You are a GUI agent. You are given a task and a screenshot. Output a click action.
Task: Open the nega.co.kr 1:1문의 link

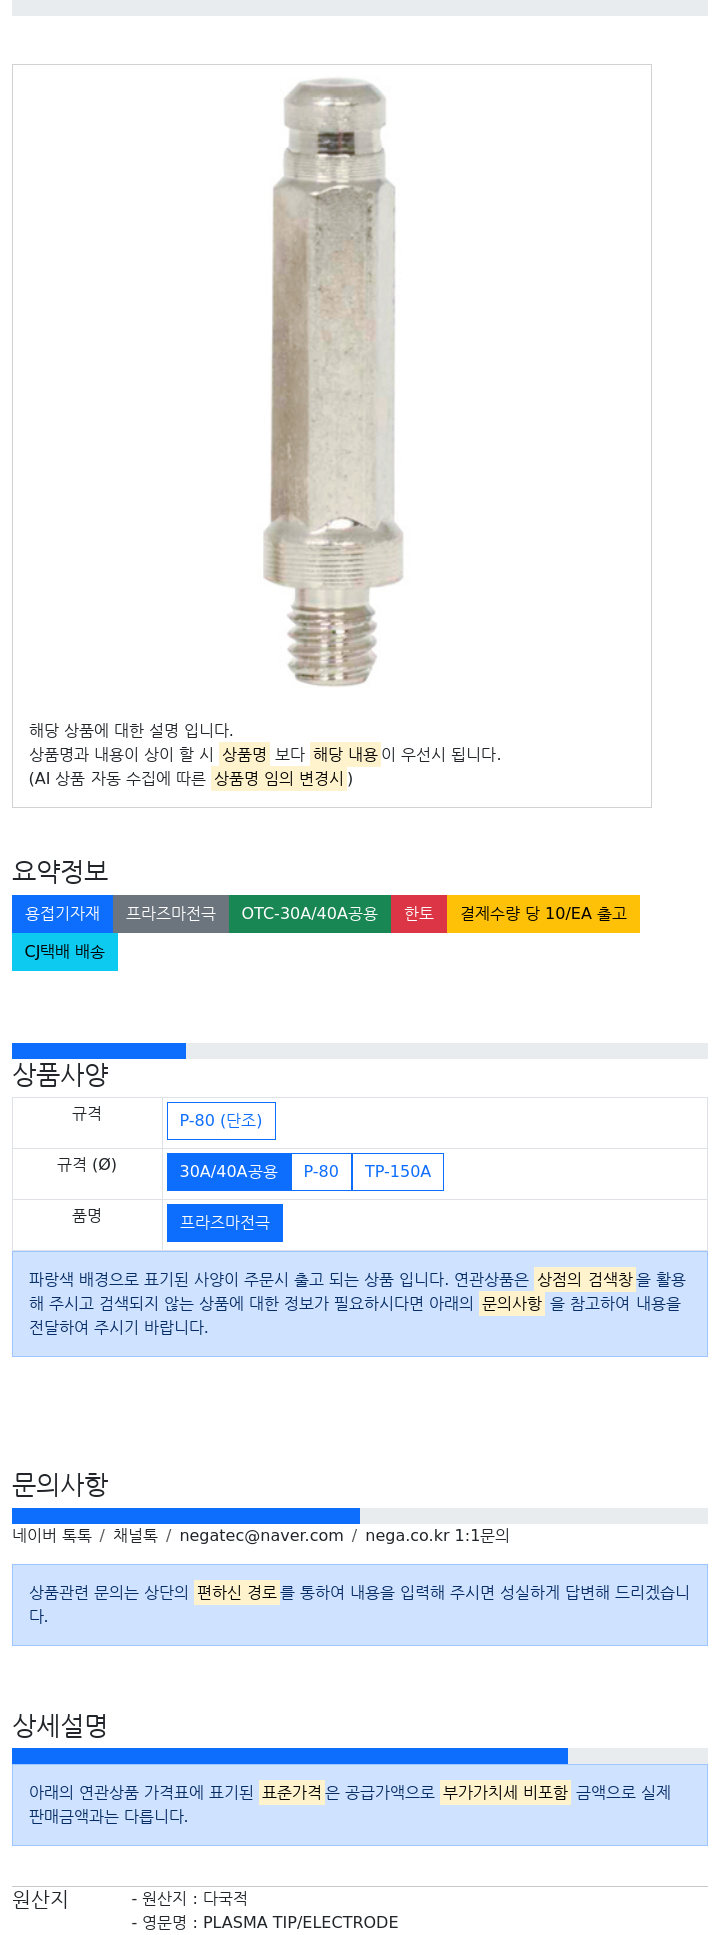point(437,1536)
